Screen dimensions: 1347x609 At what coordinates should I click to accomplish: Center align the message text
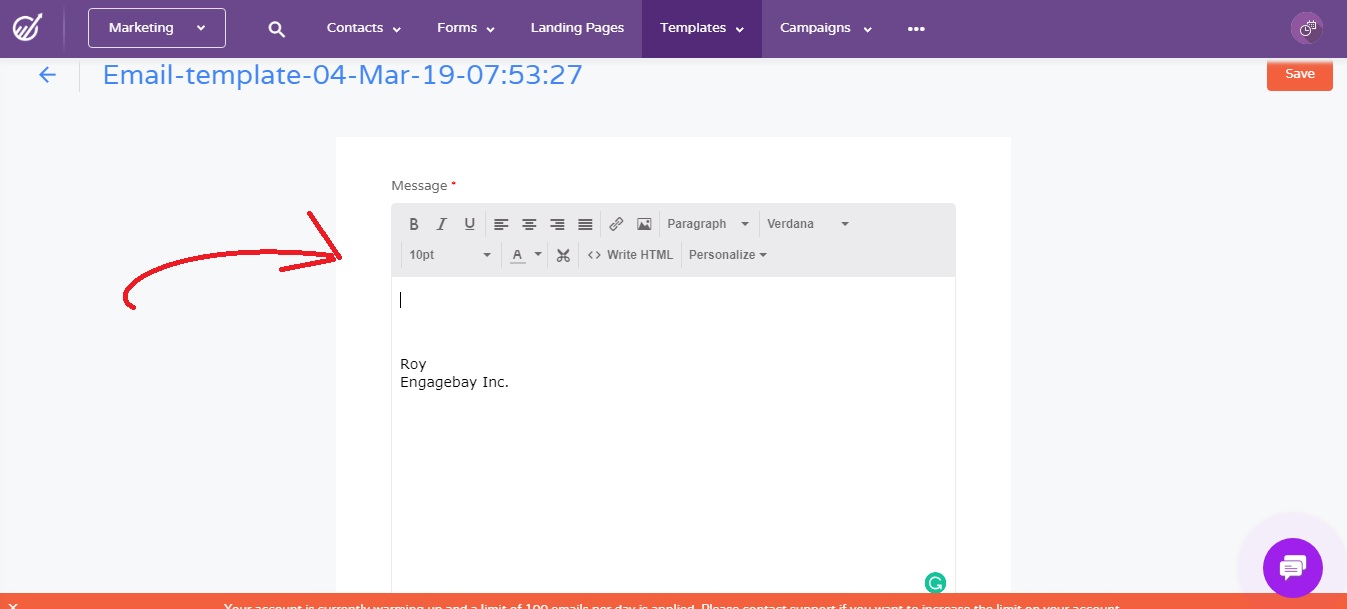(529, 224)
